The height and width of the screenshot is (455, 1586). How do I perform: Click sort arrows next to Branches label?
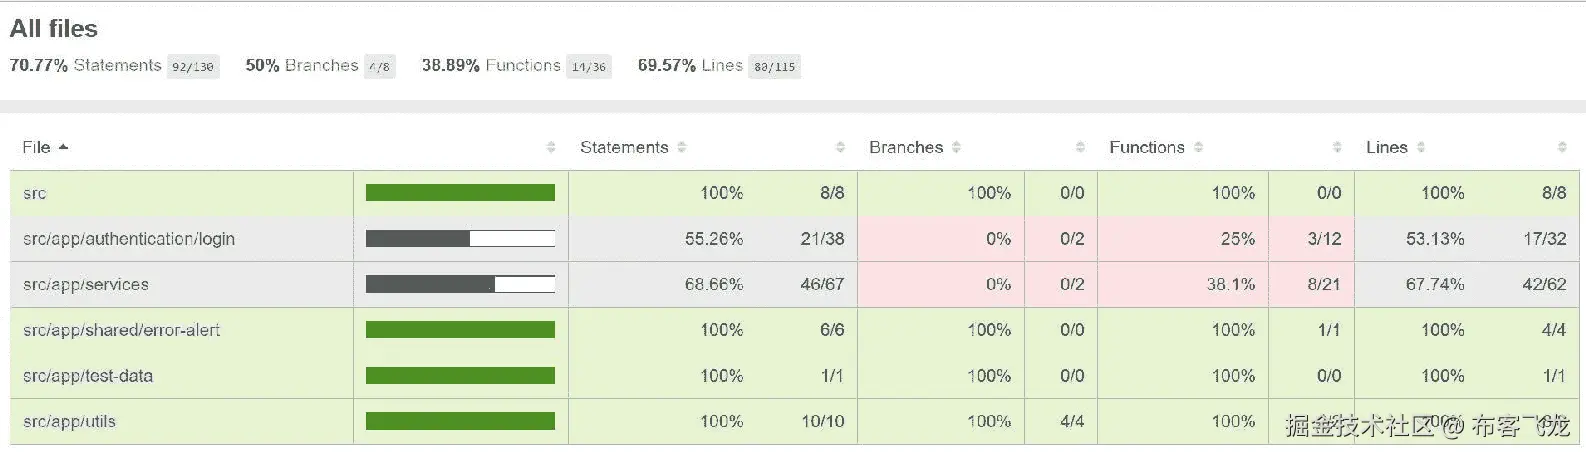[x=956, y=147]
